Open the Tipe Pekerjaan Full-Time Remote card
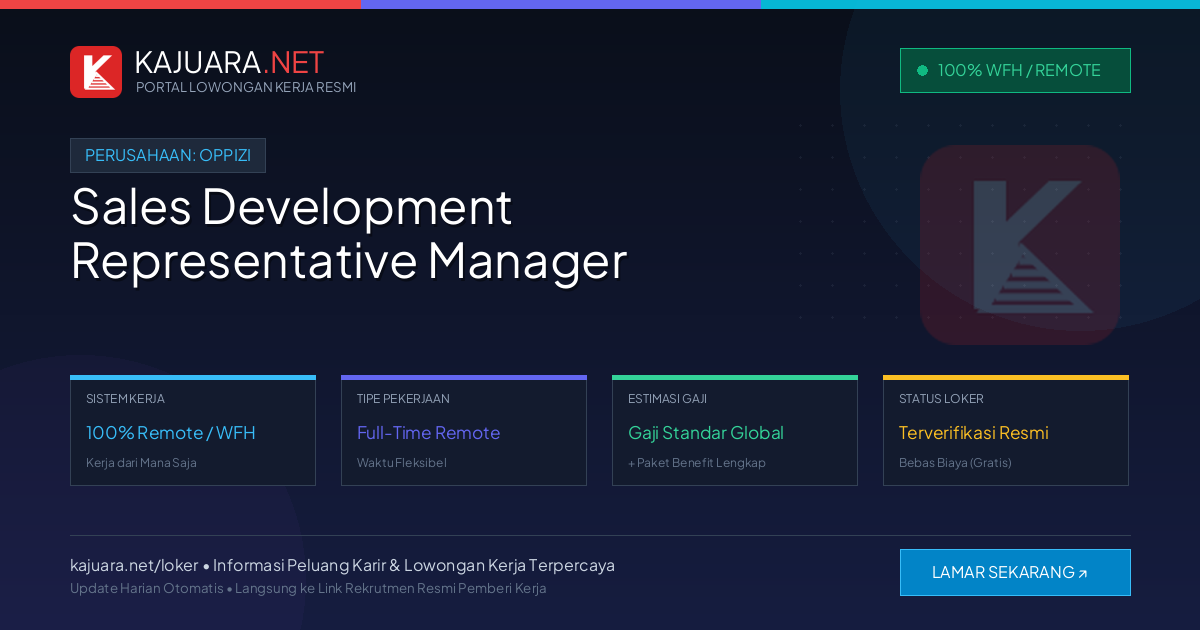1200x630 pixels. [x=464, y=431]
